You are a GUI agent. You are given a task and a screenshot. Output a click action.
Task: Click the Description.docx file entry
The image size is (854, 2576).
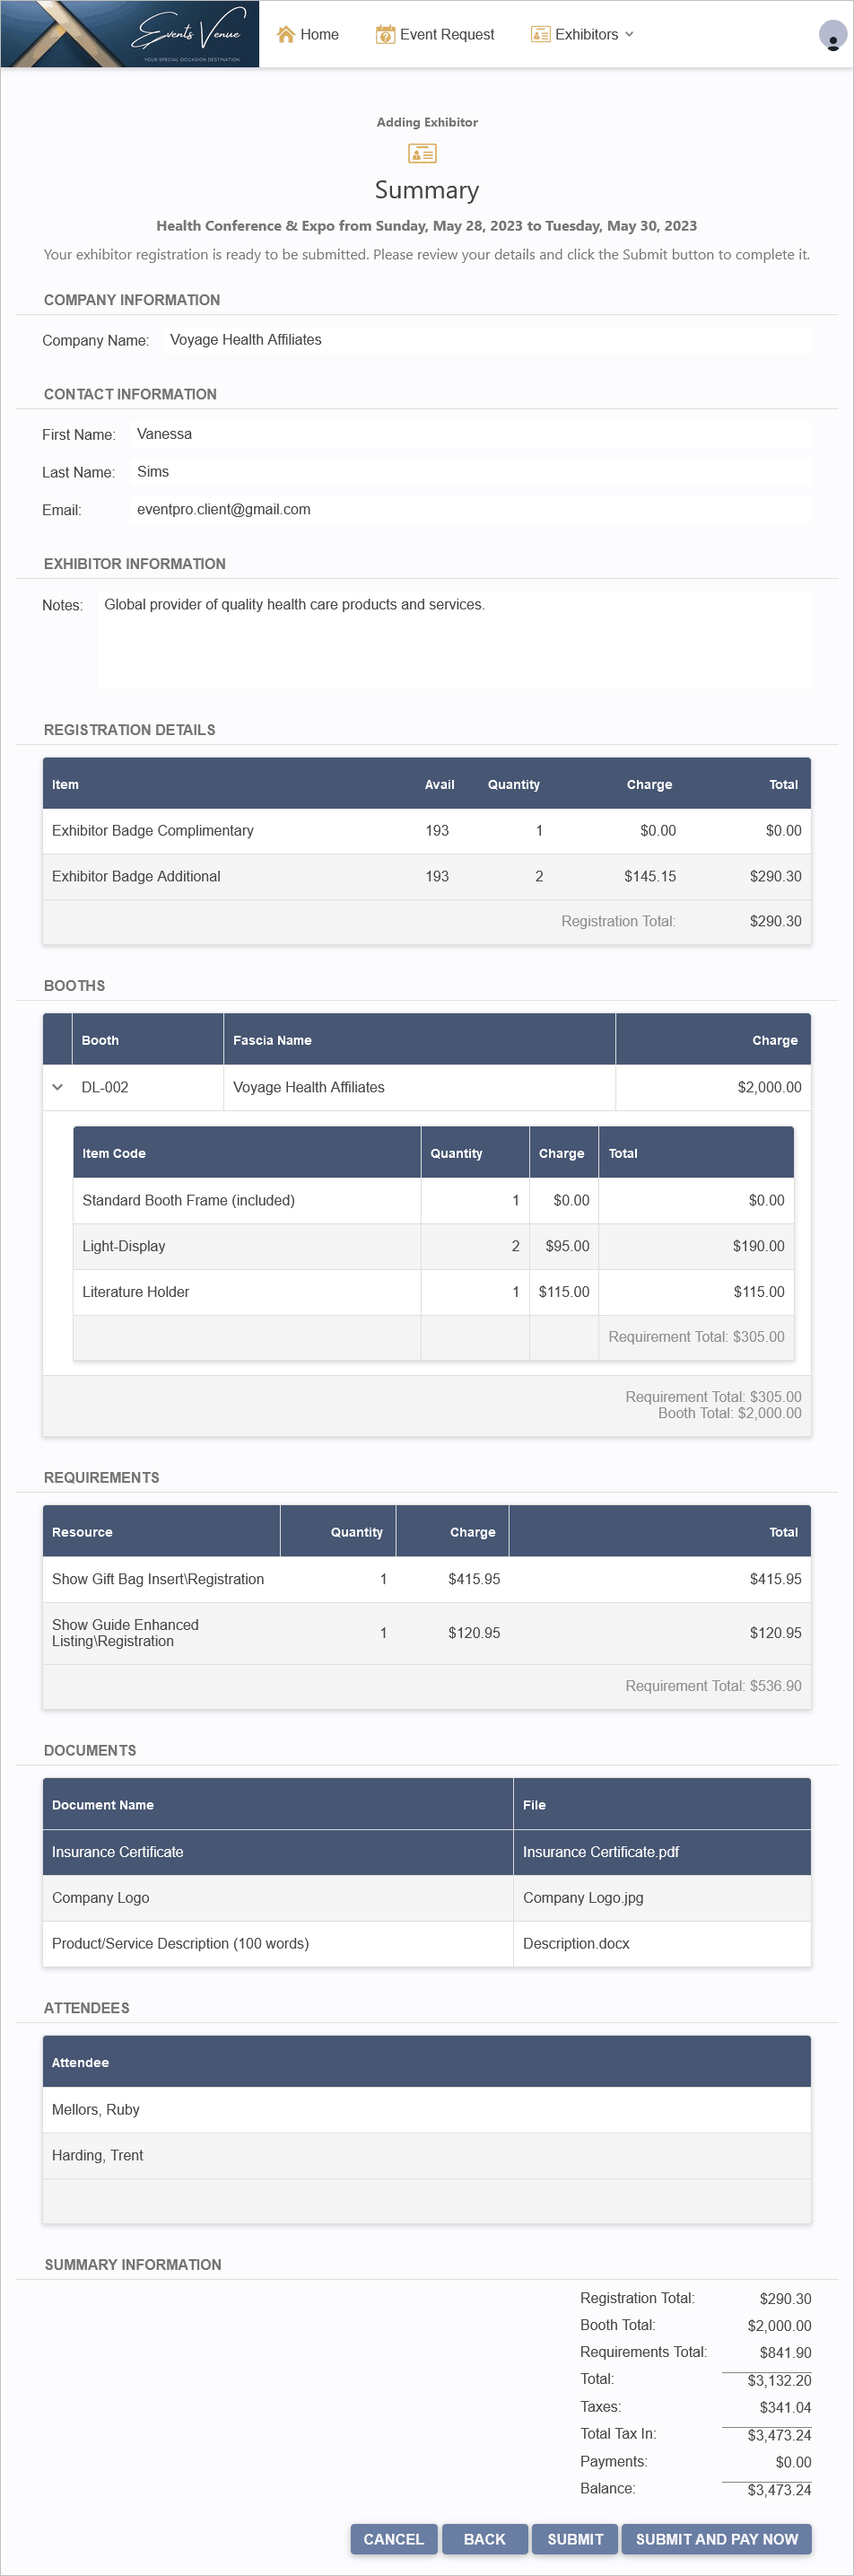tap(576, 1944)
